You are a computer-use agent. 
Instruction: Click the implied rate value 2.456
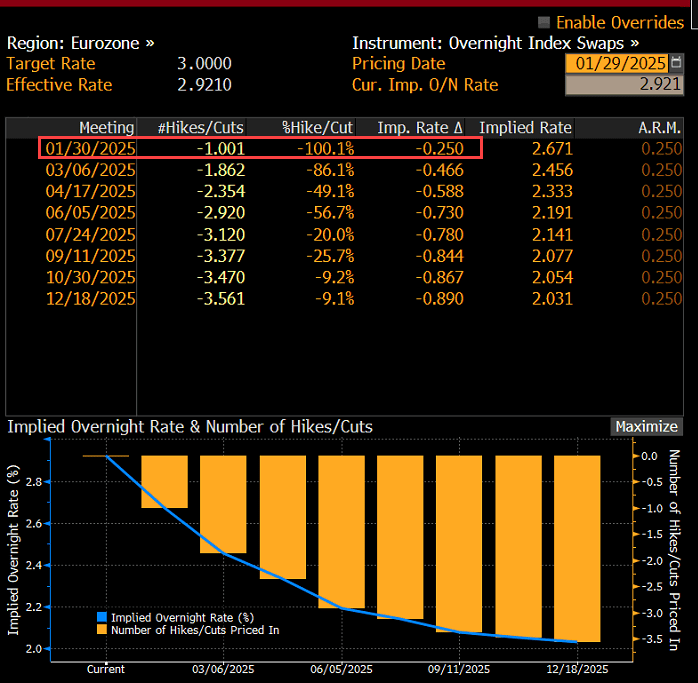(552, 170)
